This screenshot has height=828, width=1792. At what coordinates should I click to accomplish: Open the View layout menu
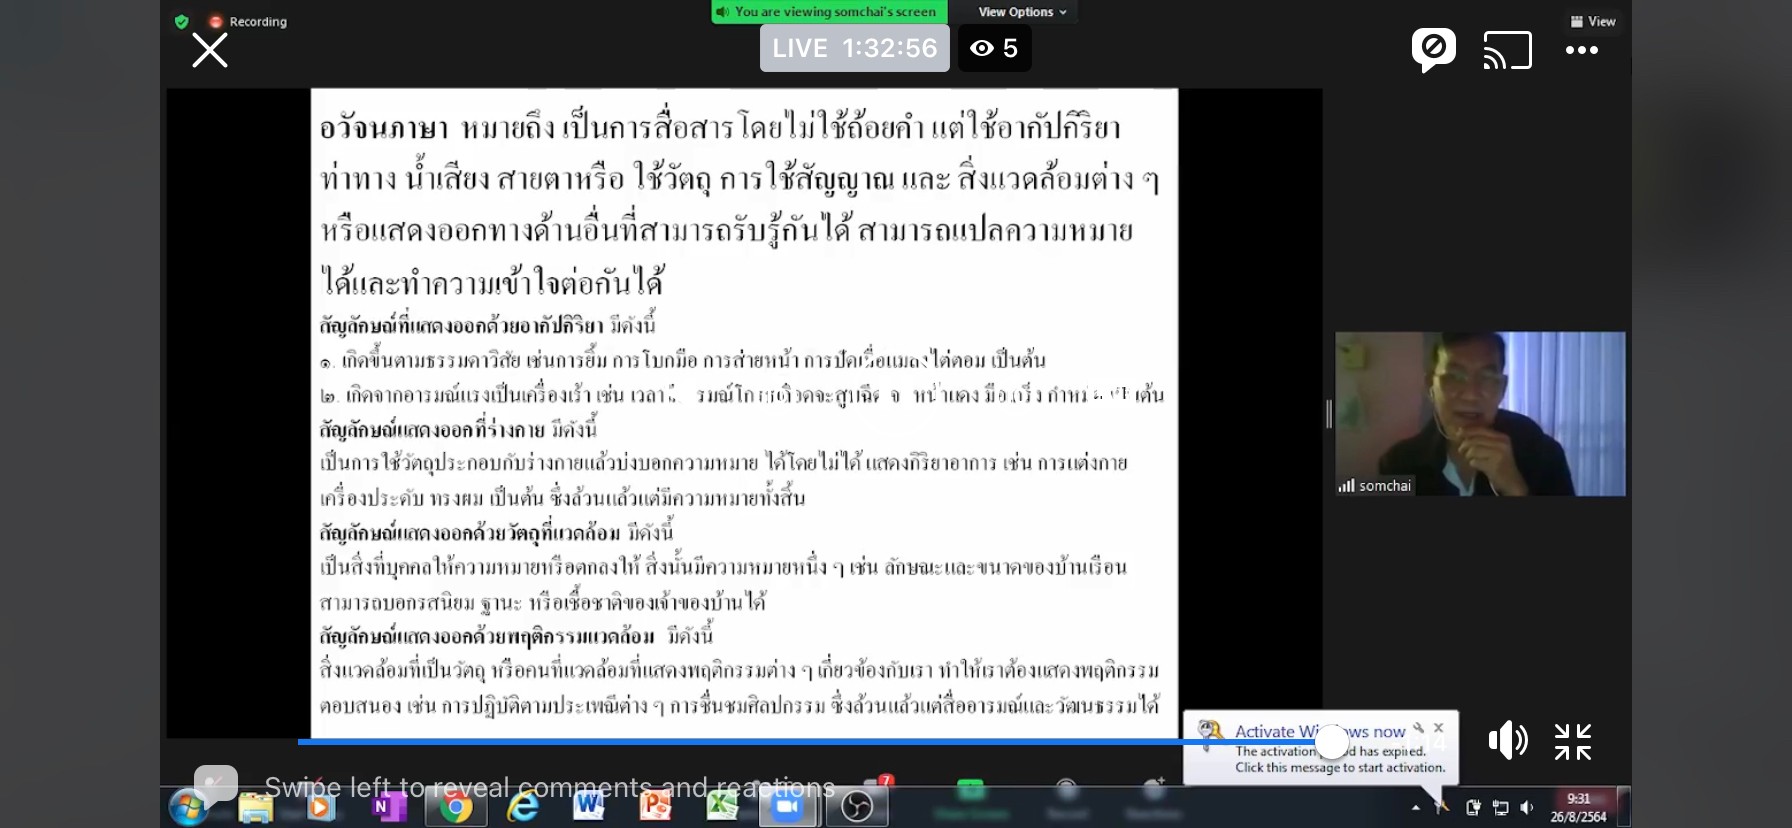pyautogui.click(x=1593, y=21)
